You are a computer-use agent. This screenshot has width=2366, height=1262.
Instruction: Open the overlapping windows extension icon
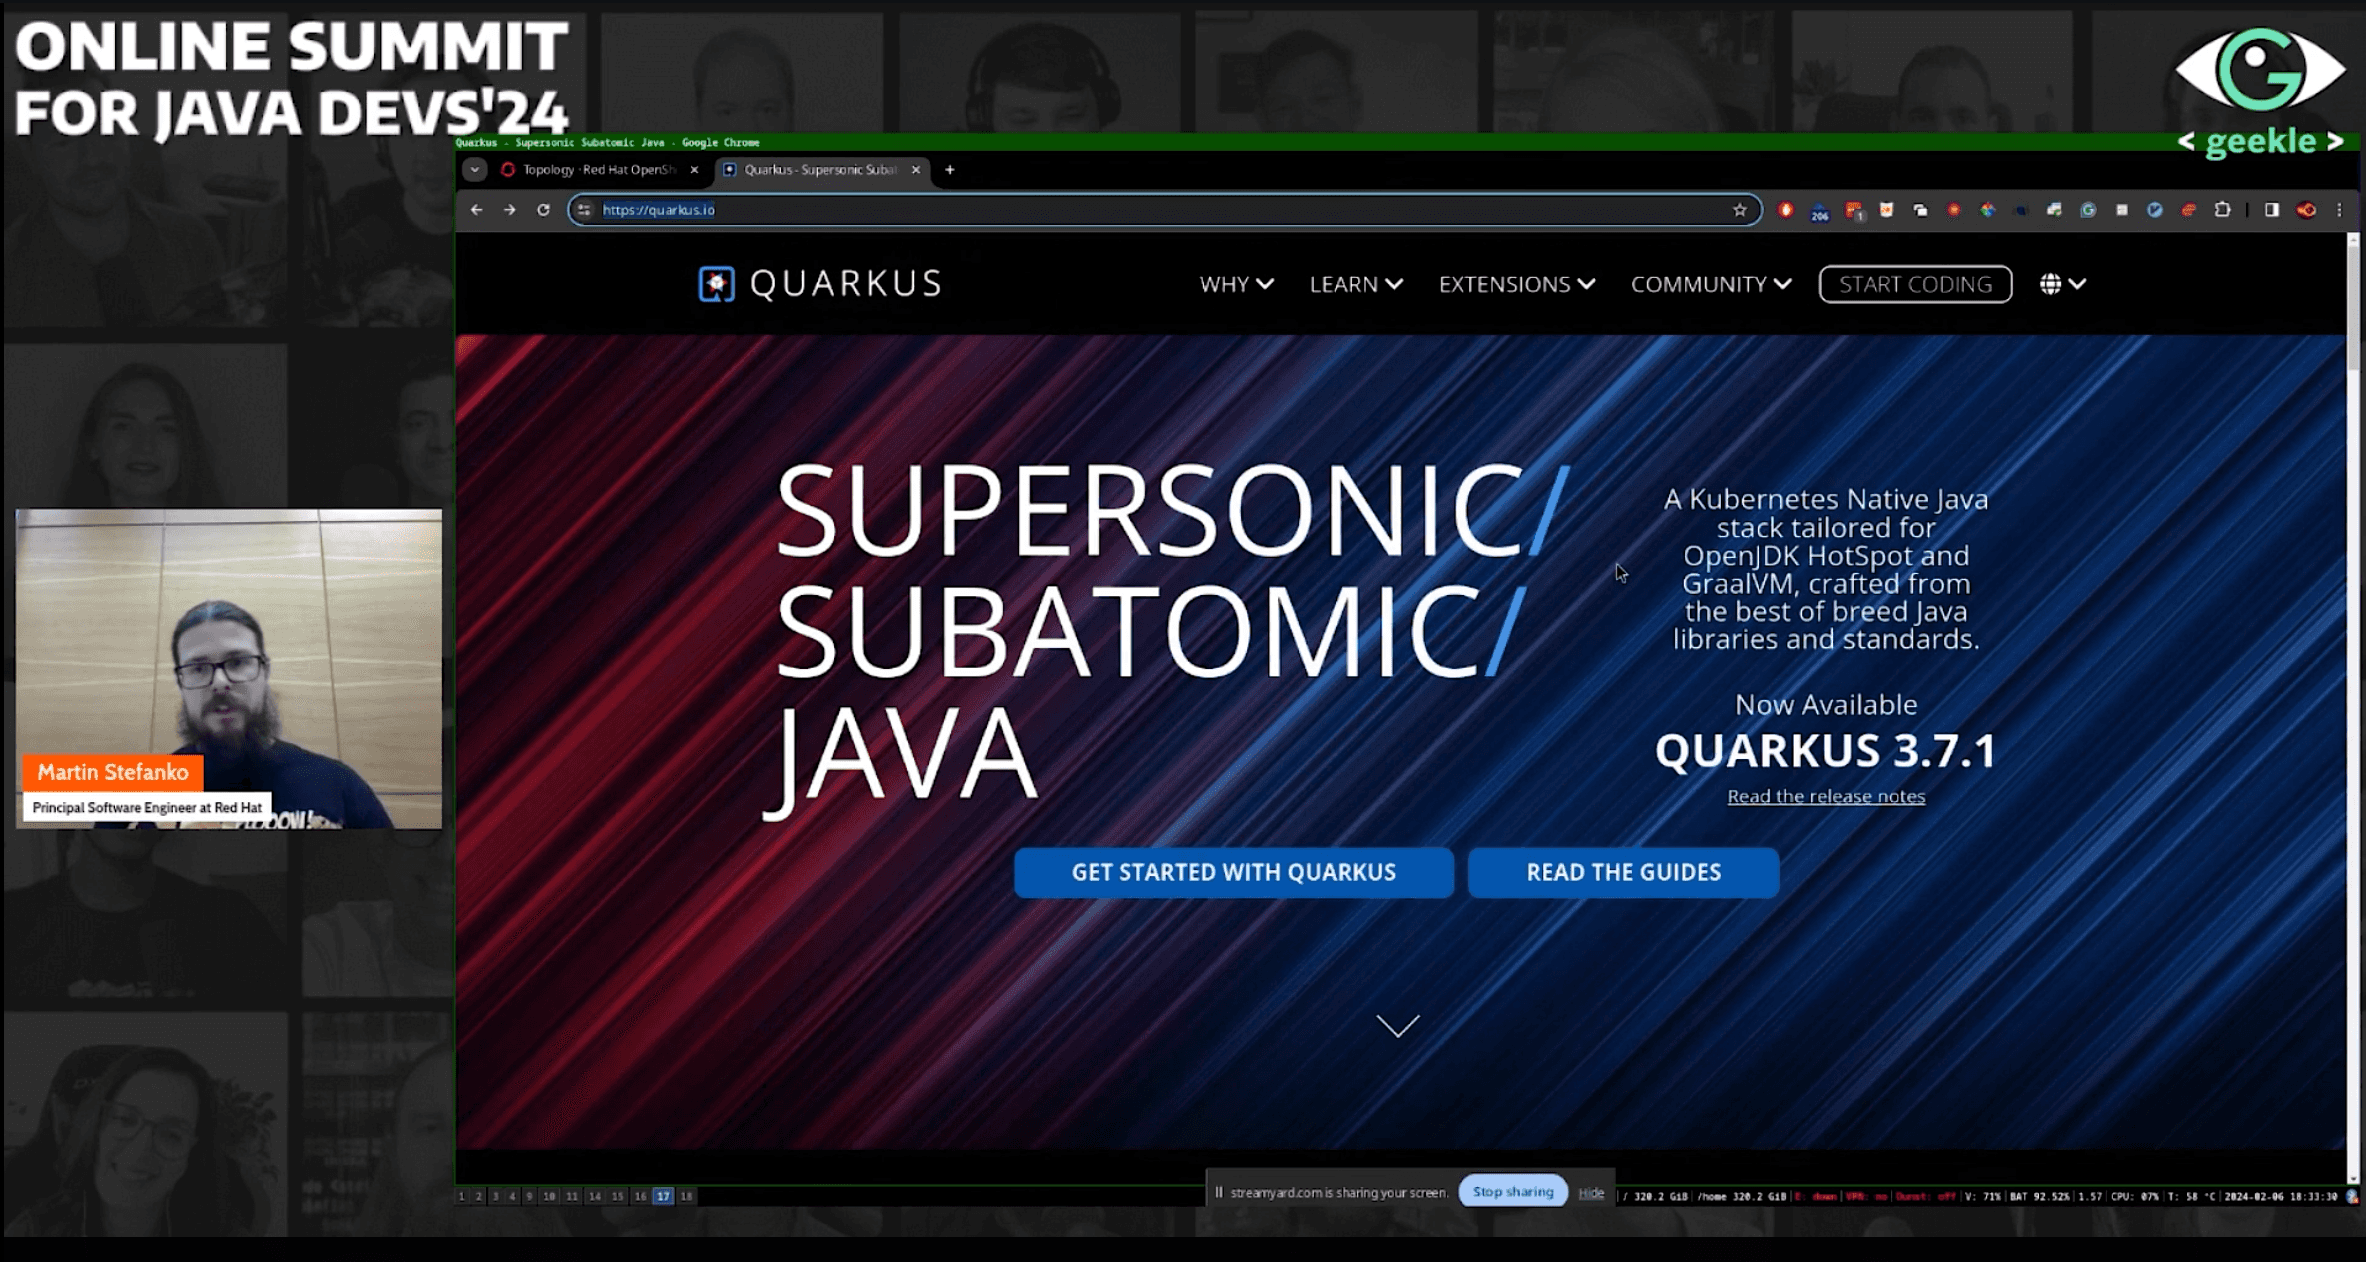(x=1920, y=210)
